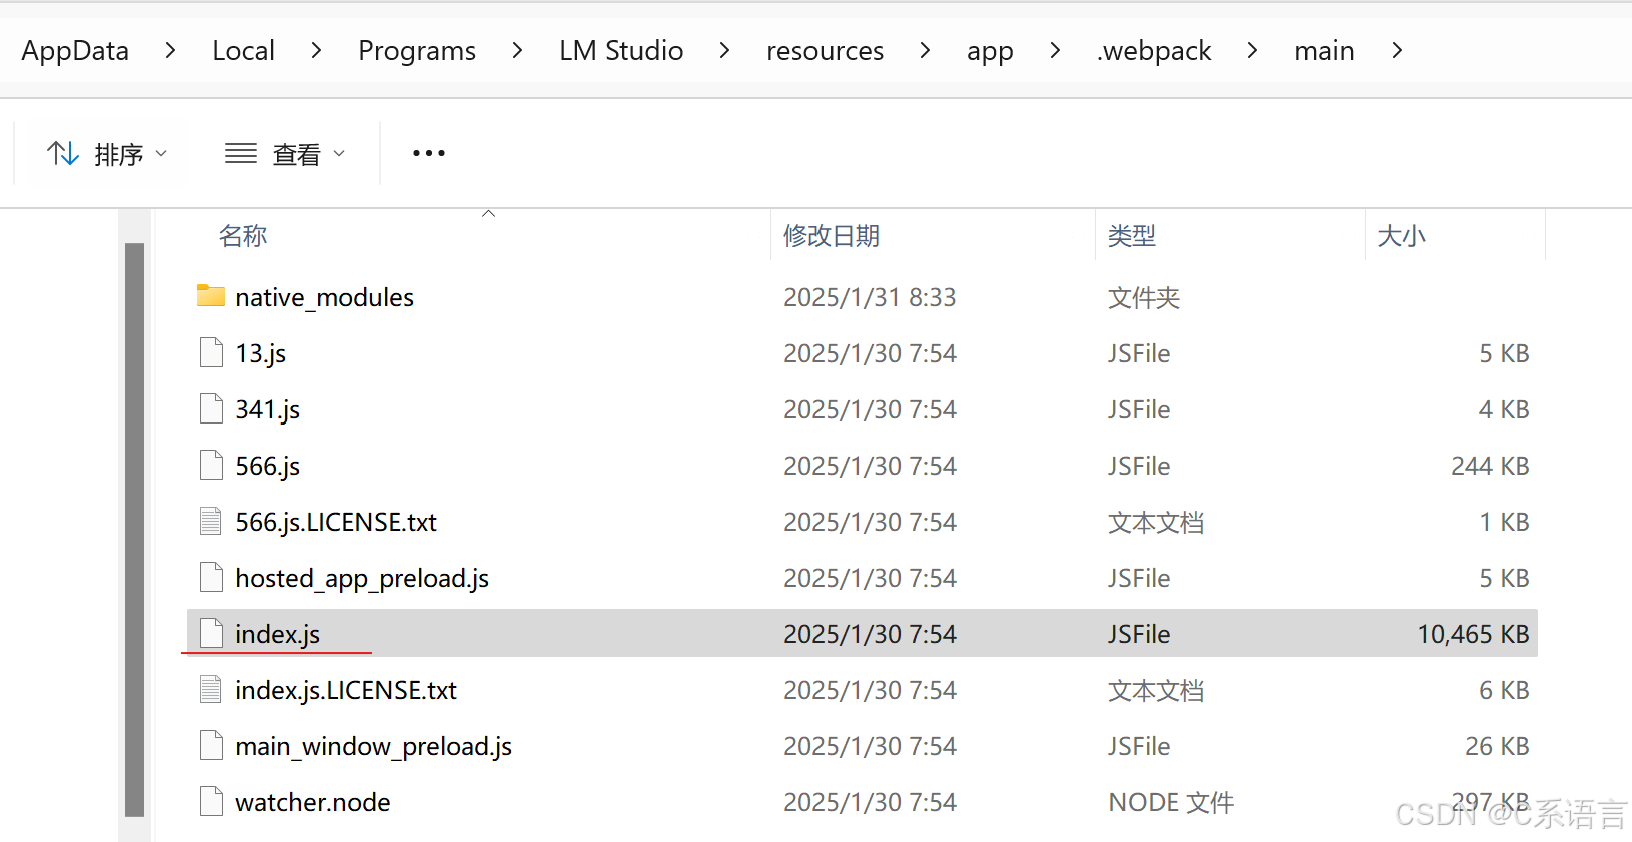Expand chevron after LM Studio breadcrumb
The image size is (1632, 842).
click(x=724, y=50)
